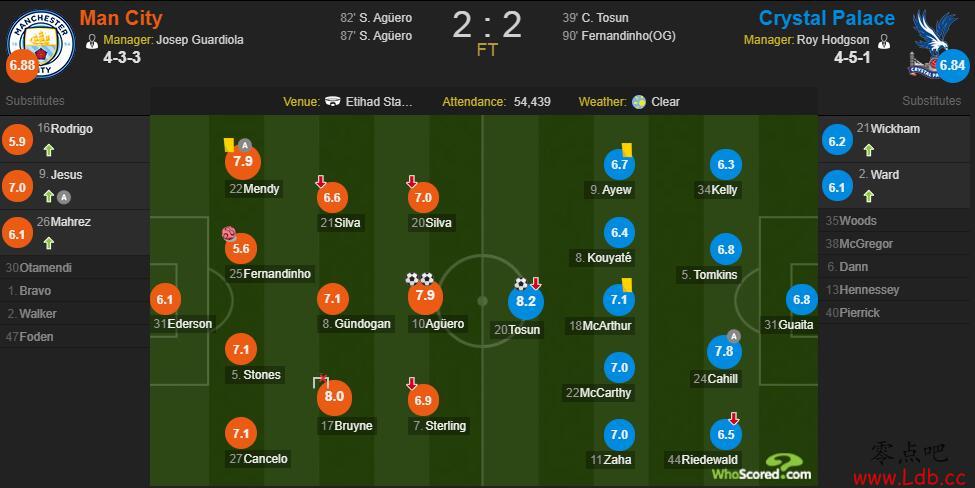Click the stadium icon next to Venue
The width and height of the screenshot is (975, 488).
click(x=333, y=101)
